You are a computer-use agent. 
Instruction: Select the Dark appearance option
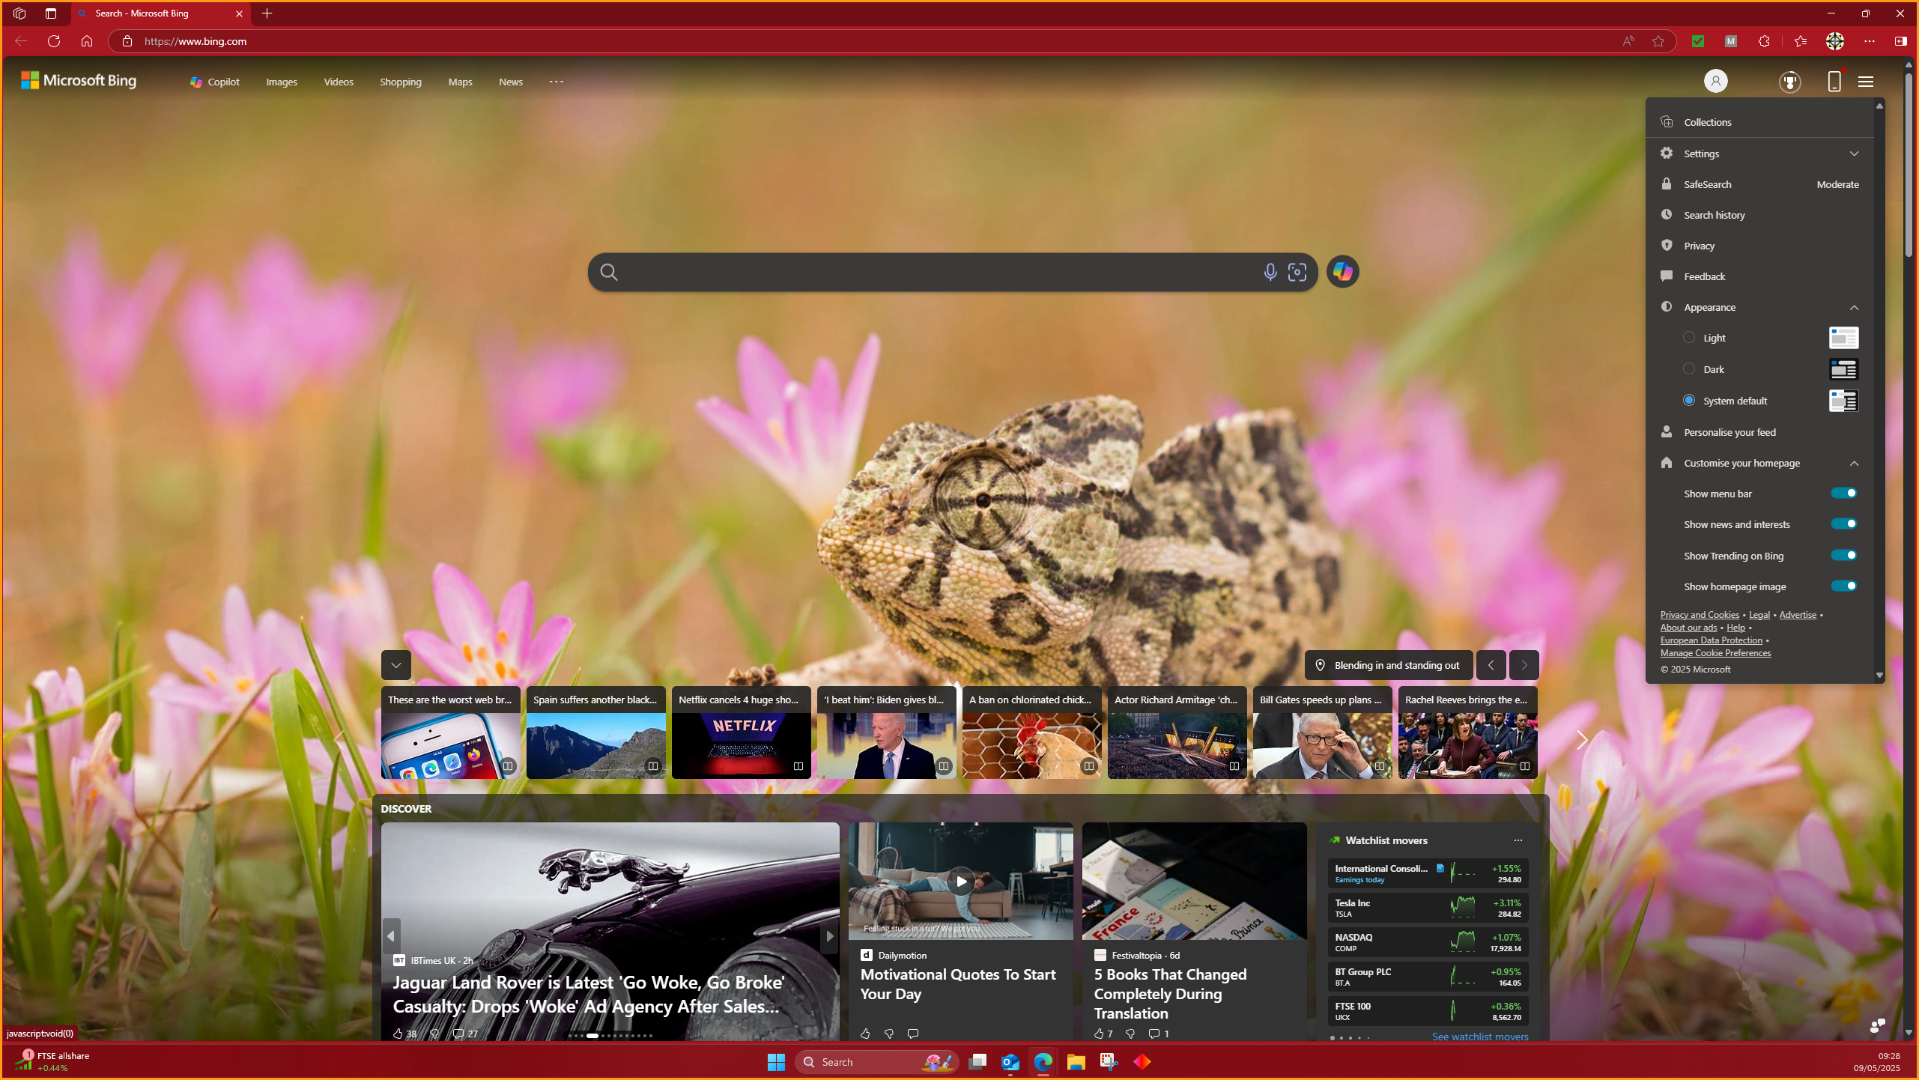(x=1689, y=369)
